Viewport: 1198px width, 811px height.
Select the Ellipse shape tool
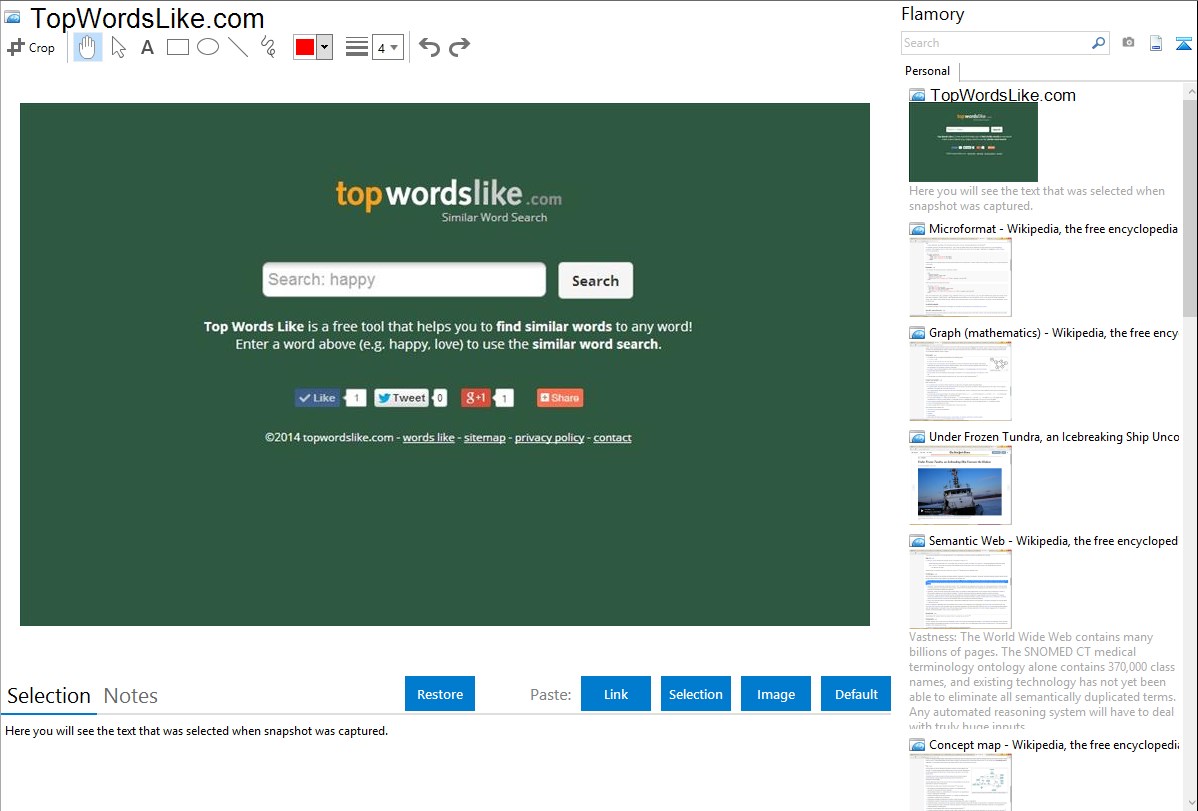(x=208, y=47)
